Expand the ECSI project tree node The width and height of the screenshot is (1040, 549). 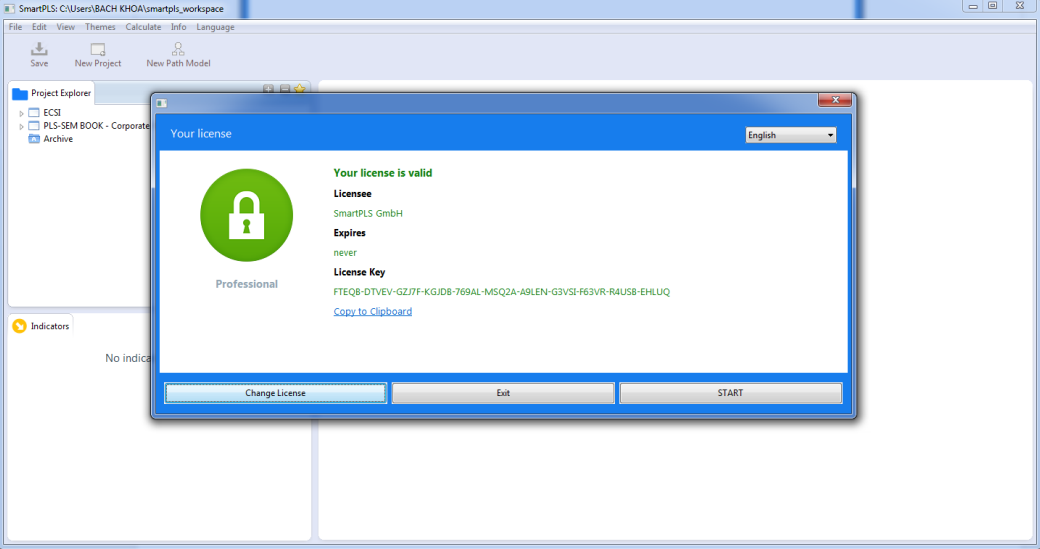[x=21, y=113]
